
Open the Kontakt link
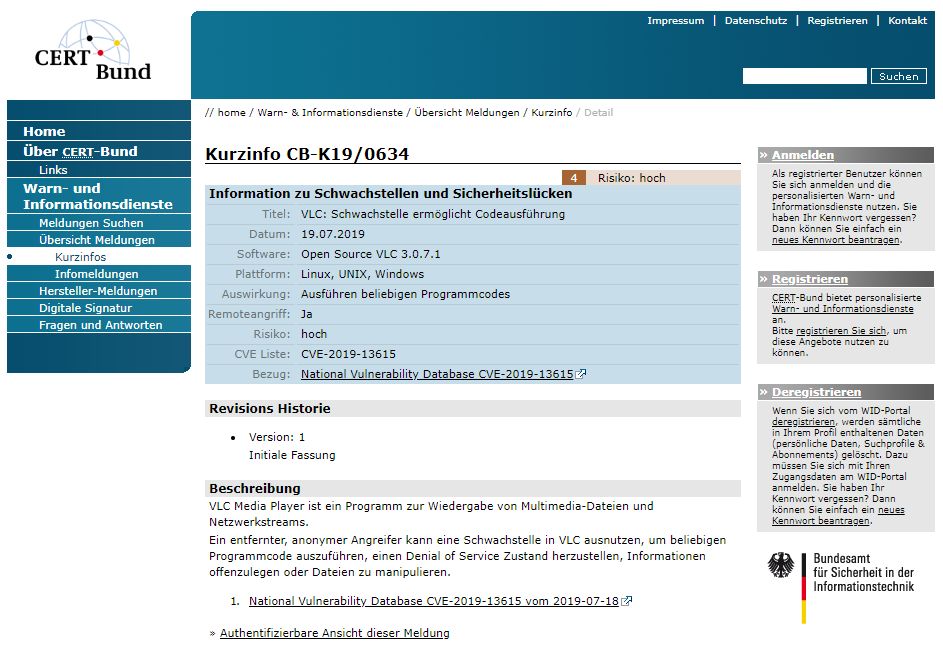(907, 20)
